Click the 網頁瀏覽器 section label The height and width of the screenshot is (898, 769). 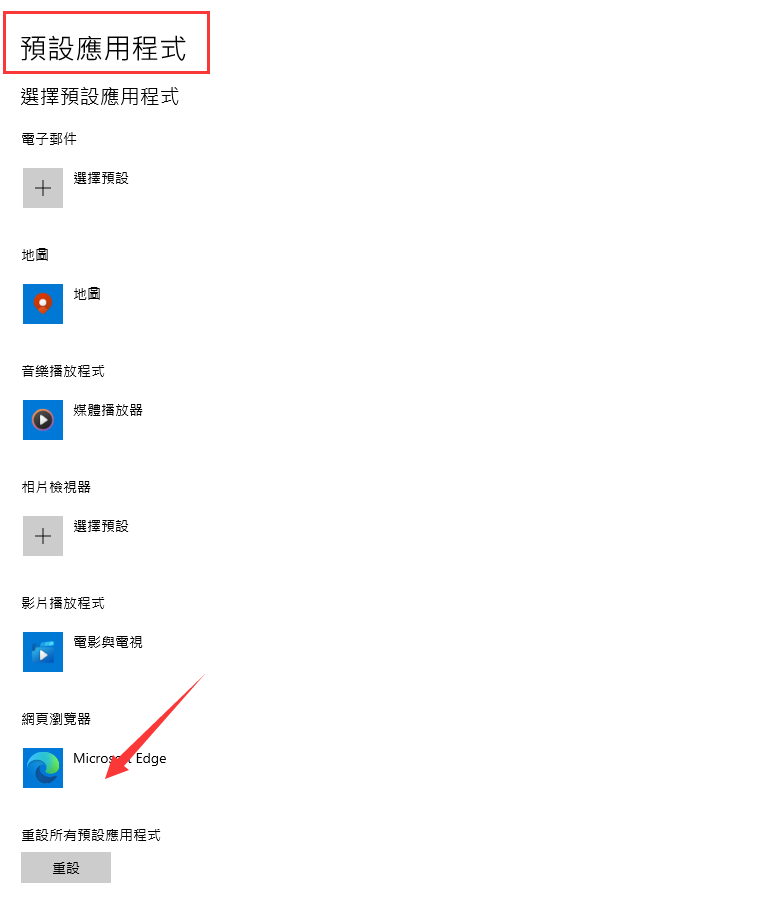[x=56, y=719]
